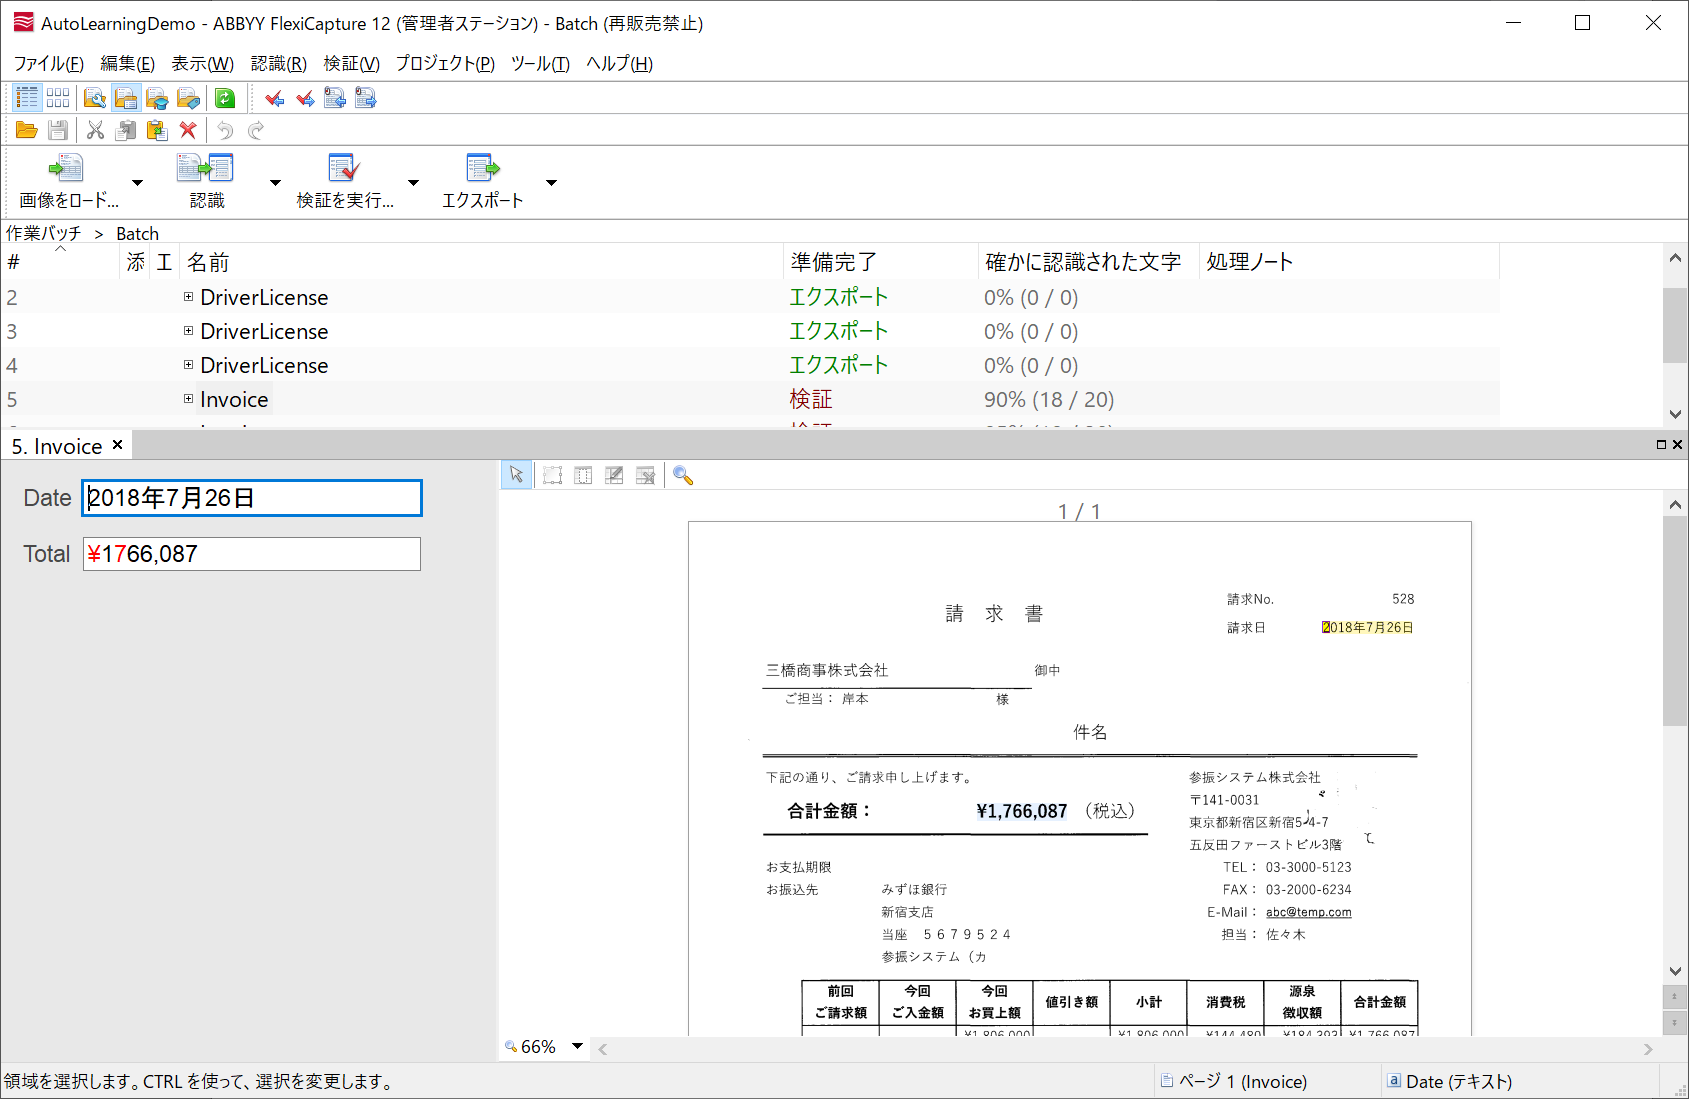Expand the Invoice row 5
1689x1099 pixels.
(188, 399)
